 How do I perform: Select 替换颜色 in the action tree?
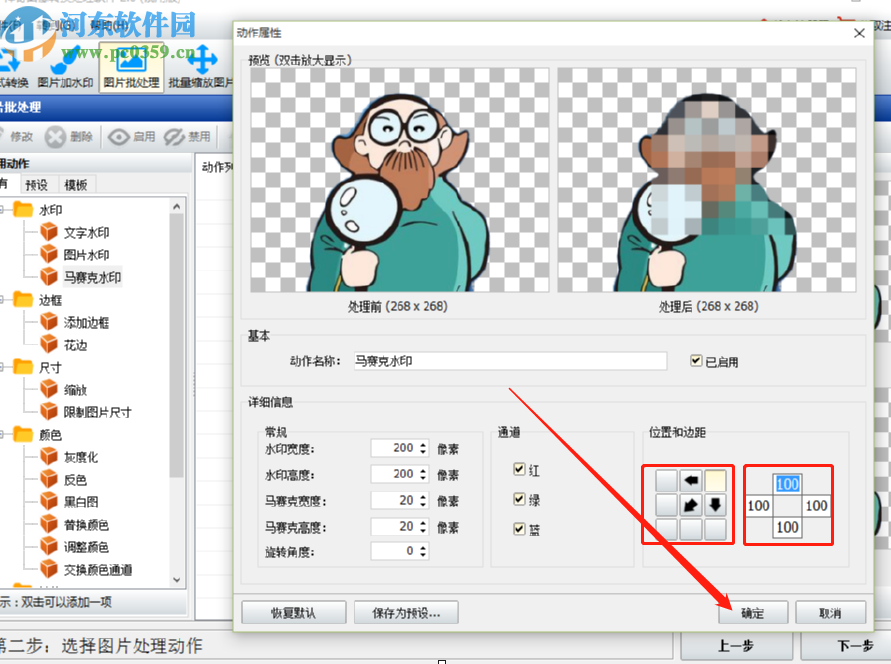coord(86,524)
